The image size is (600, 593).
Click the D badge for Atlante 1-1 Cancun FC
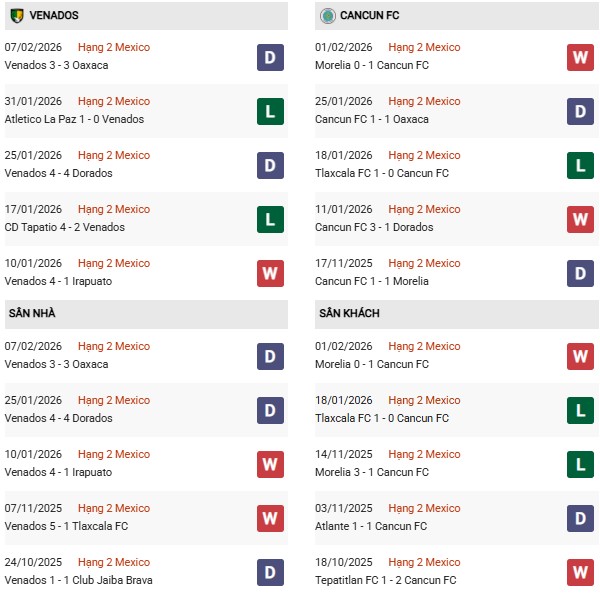(x=580, y=518)
